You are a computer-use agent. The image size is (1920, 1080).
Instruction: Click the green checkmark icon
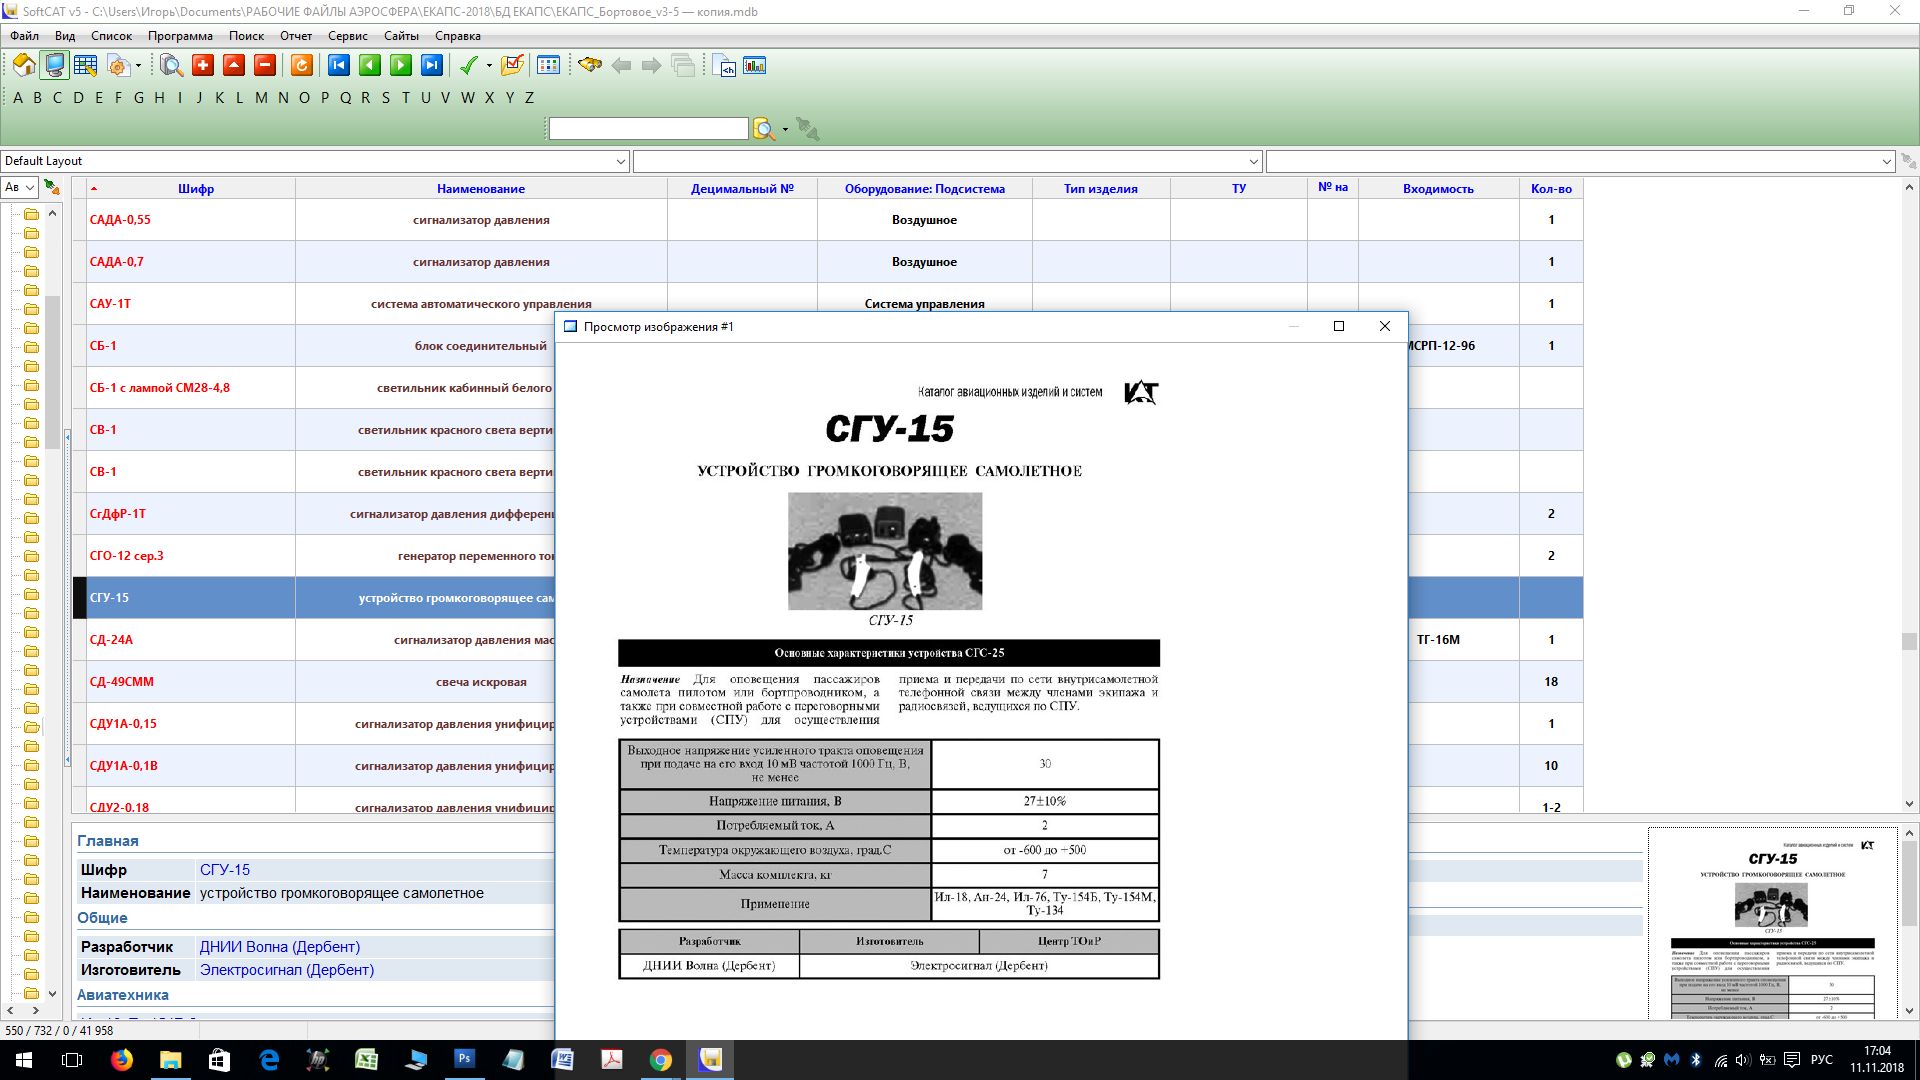pos(469,66)
